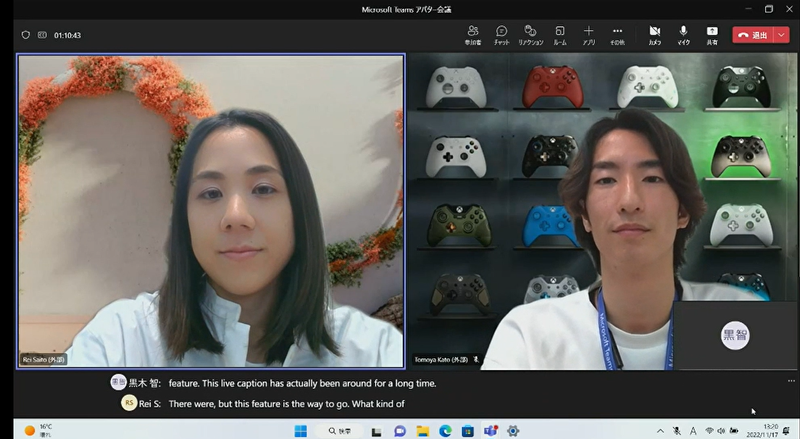This screenshot has height=439, width=800.
Task: Show hidden system tray icons chevron
Action: point(660,431)
